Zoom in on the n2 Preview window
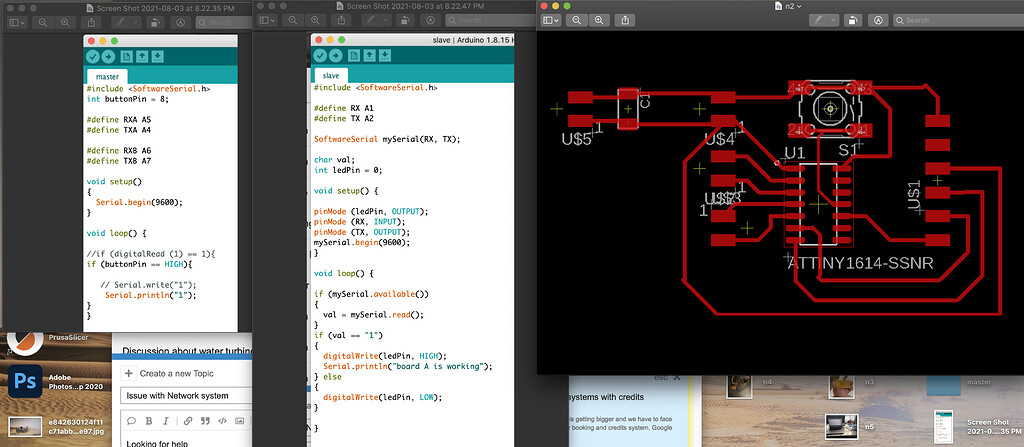 click(598, 20)
